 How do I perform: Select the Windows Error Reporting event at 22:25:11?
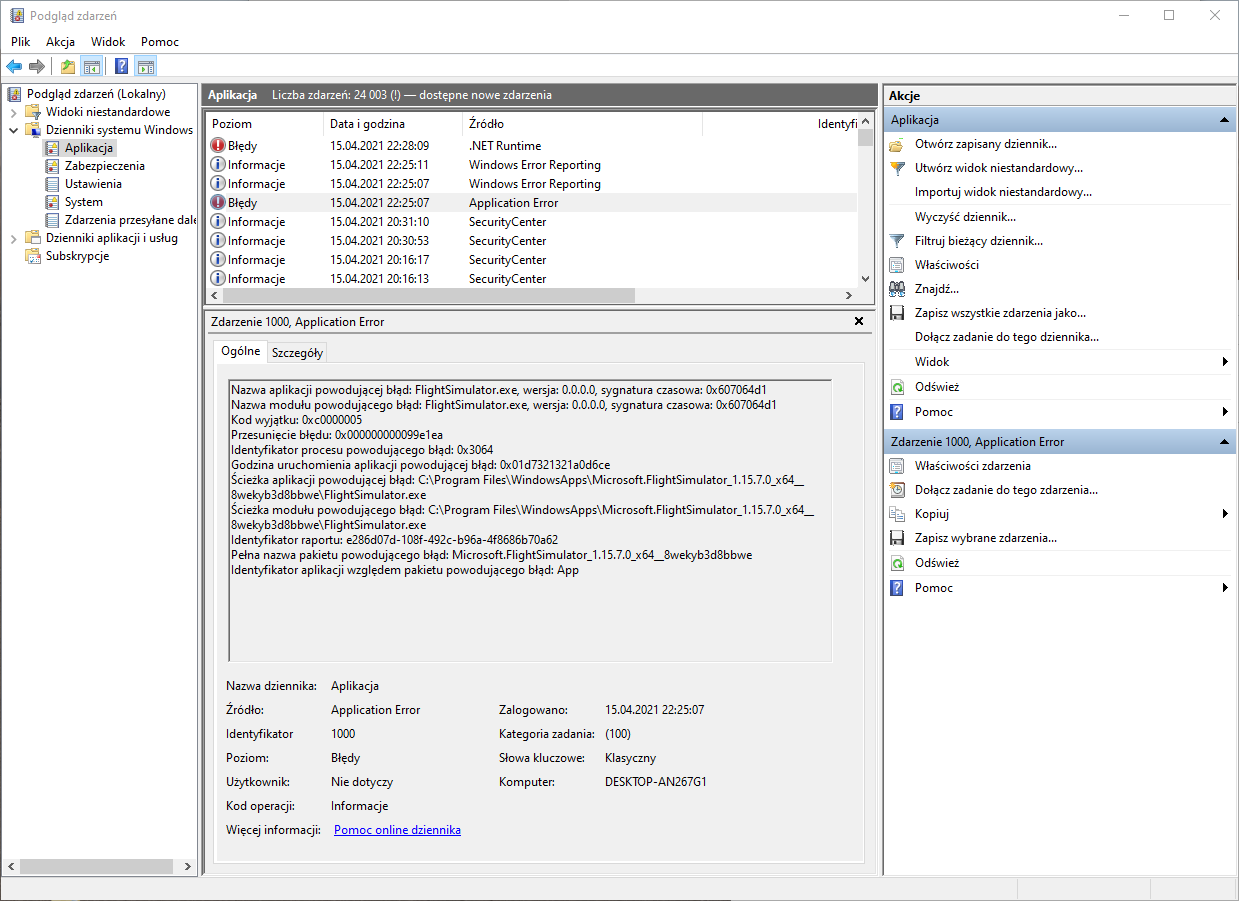pos(531,165)
